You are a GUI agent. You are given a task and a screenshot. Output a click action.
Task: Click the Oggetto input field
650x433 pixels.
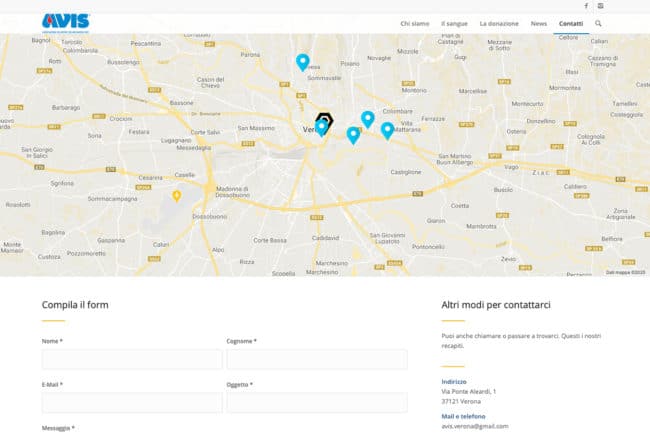(x=316, y=403)
